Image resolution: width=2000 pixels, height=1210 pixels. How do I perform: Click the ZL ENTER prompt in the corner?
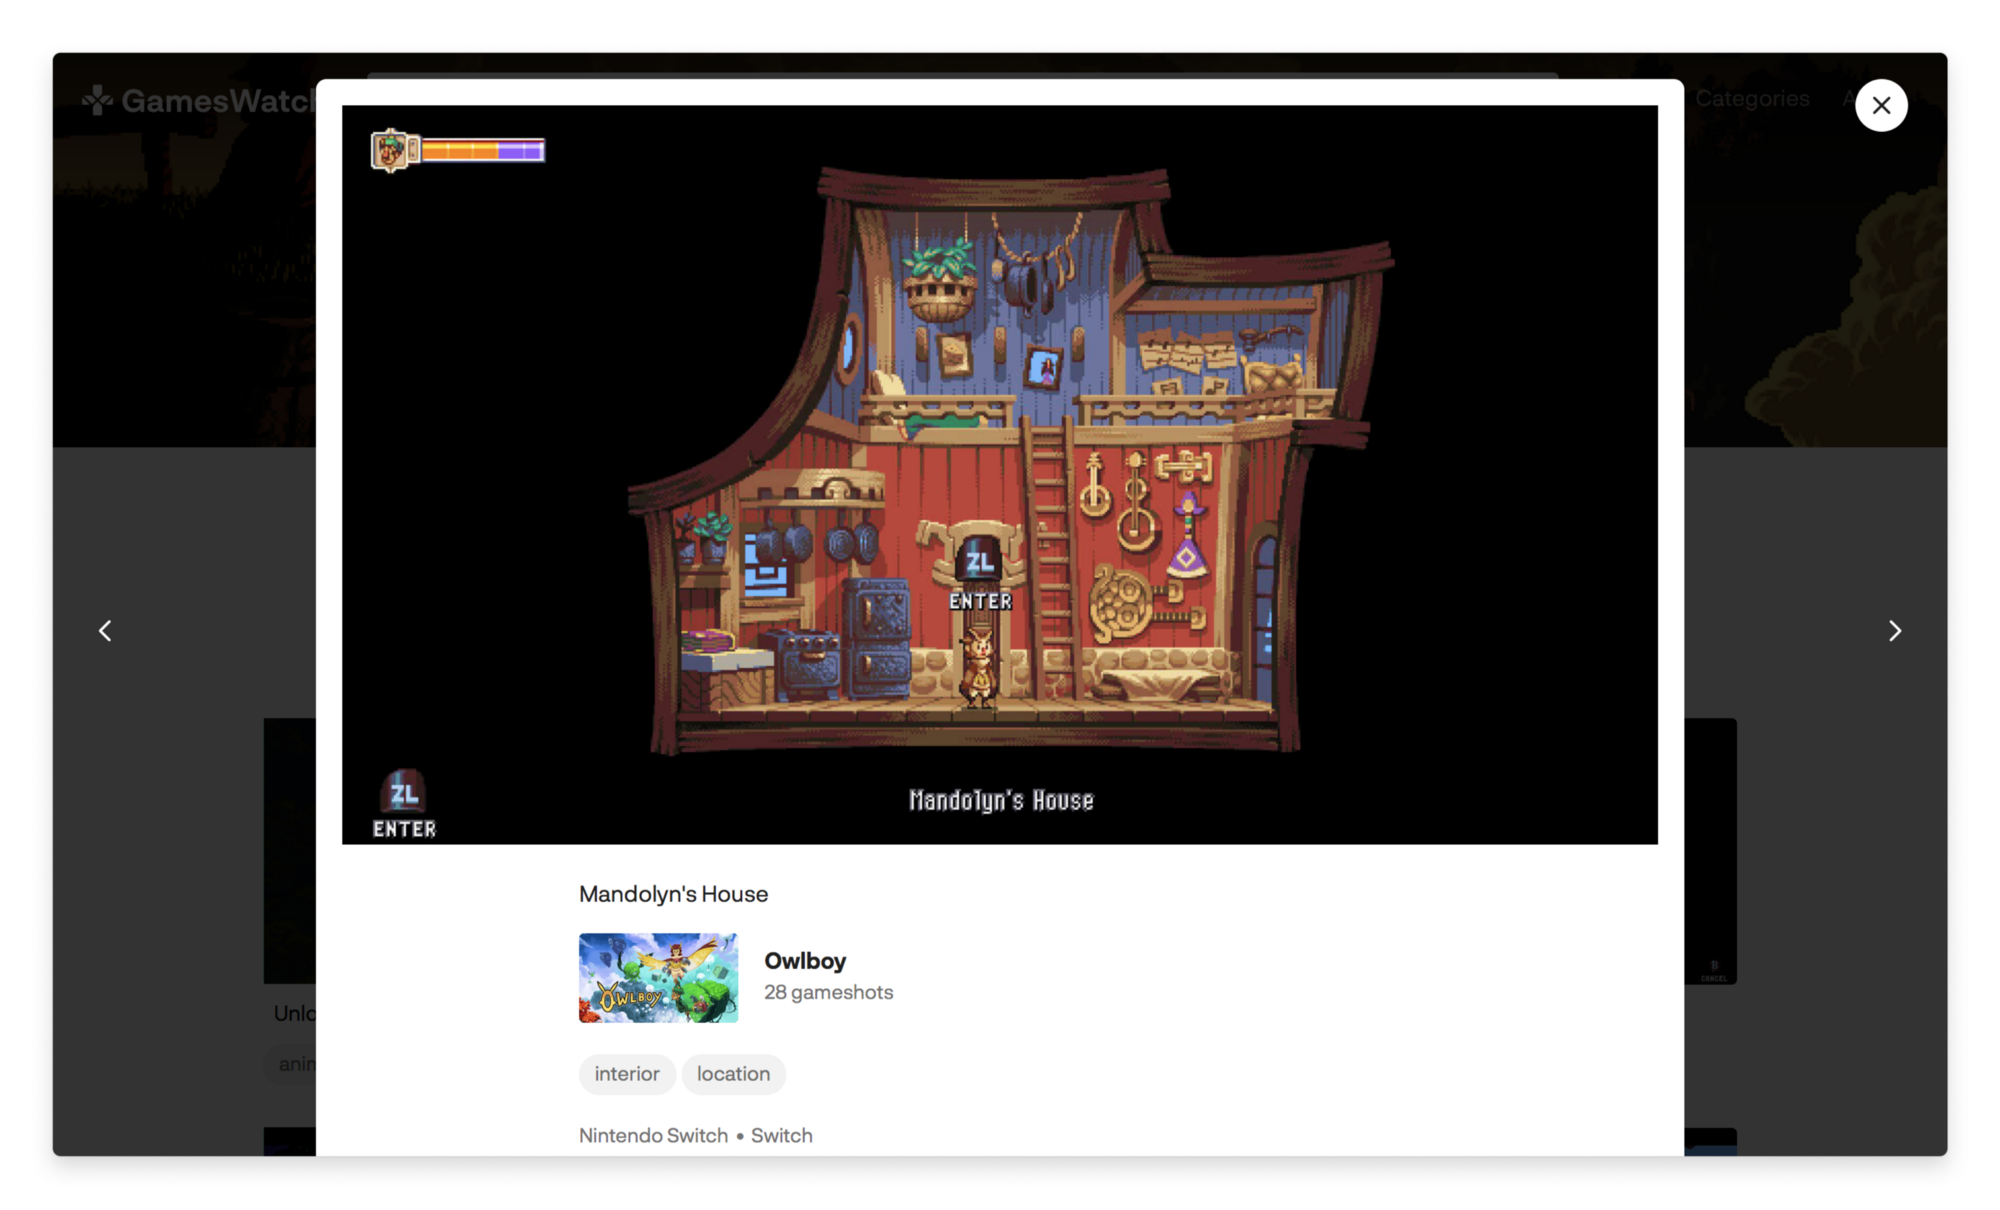tap(402, 805)
